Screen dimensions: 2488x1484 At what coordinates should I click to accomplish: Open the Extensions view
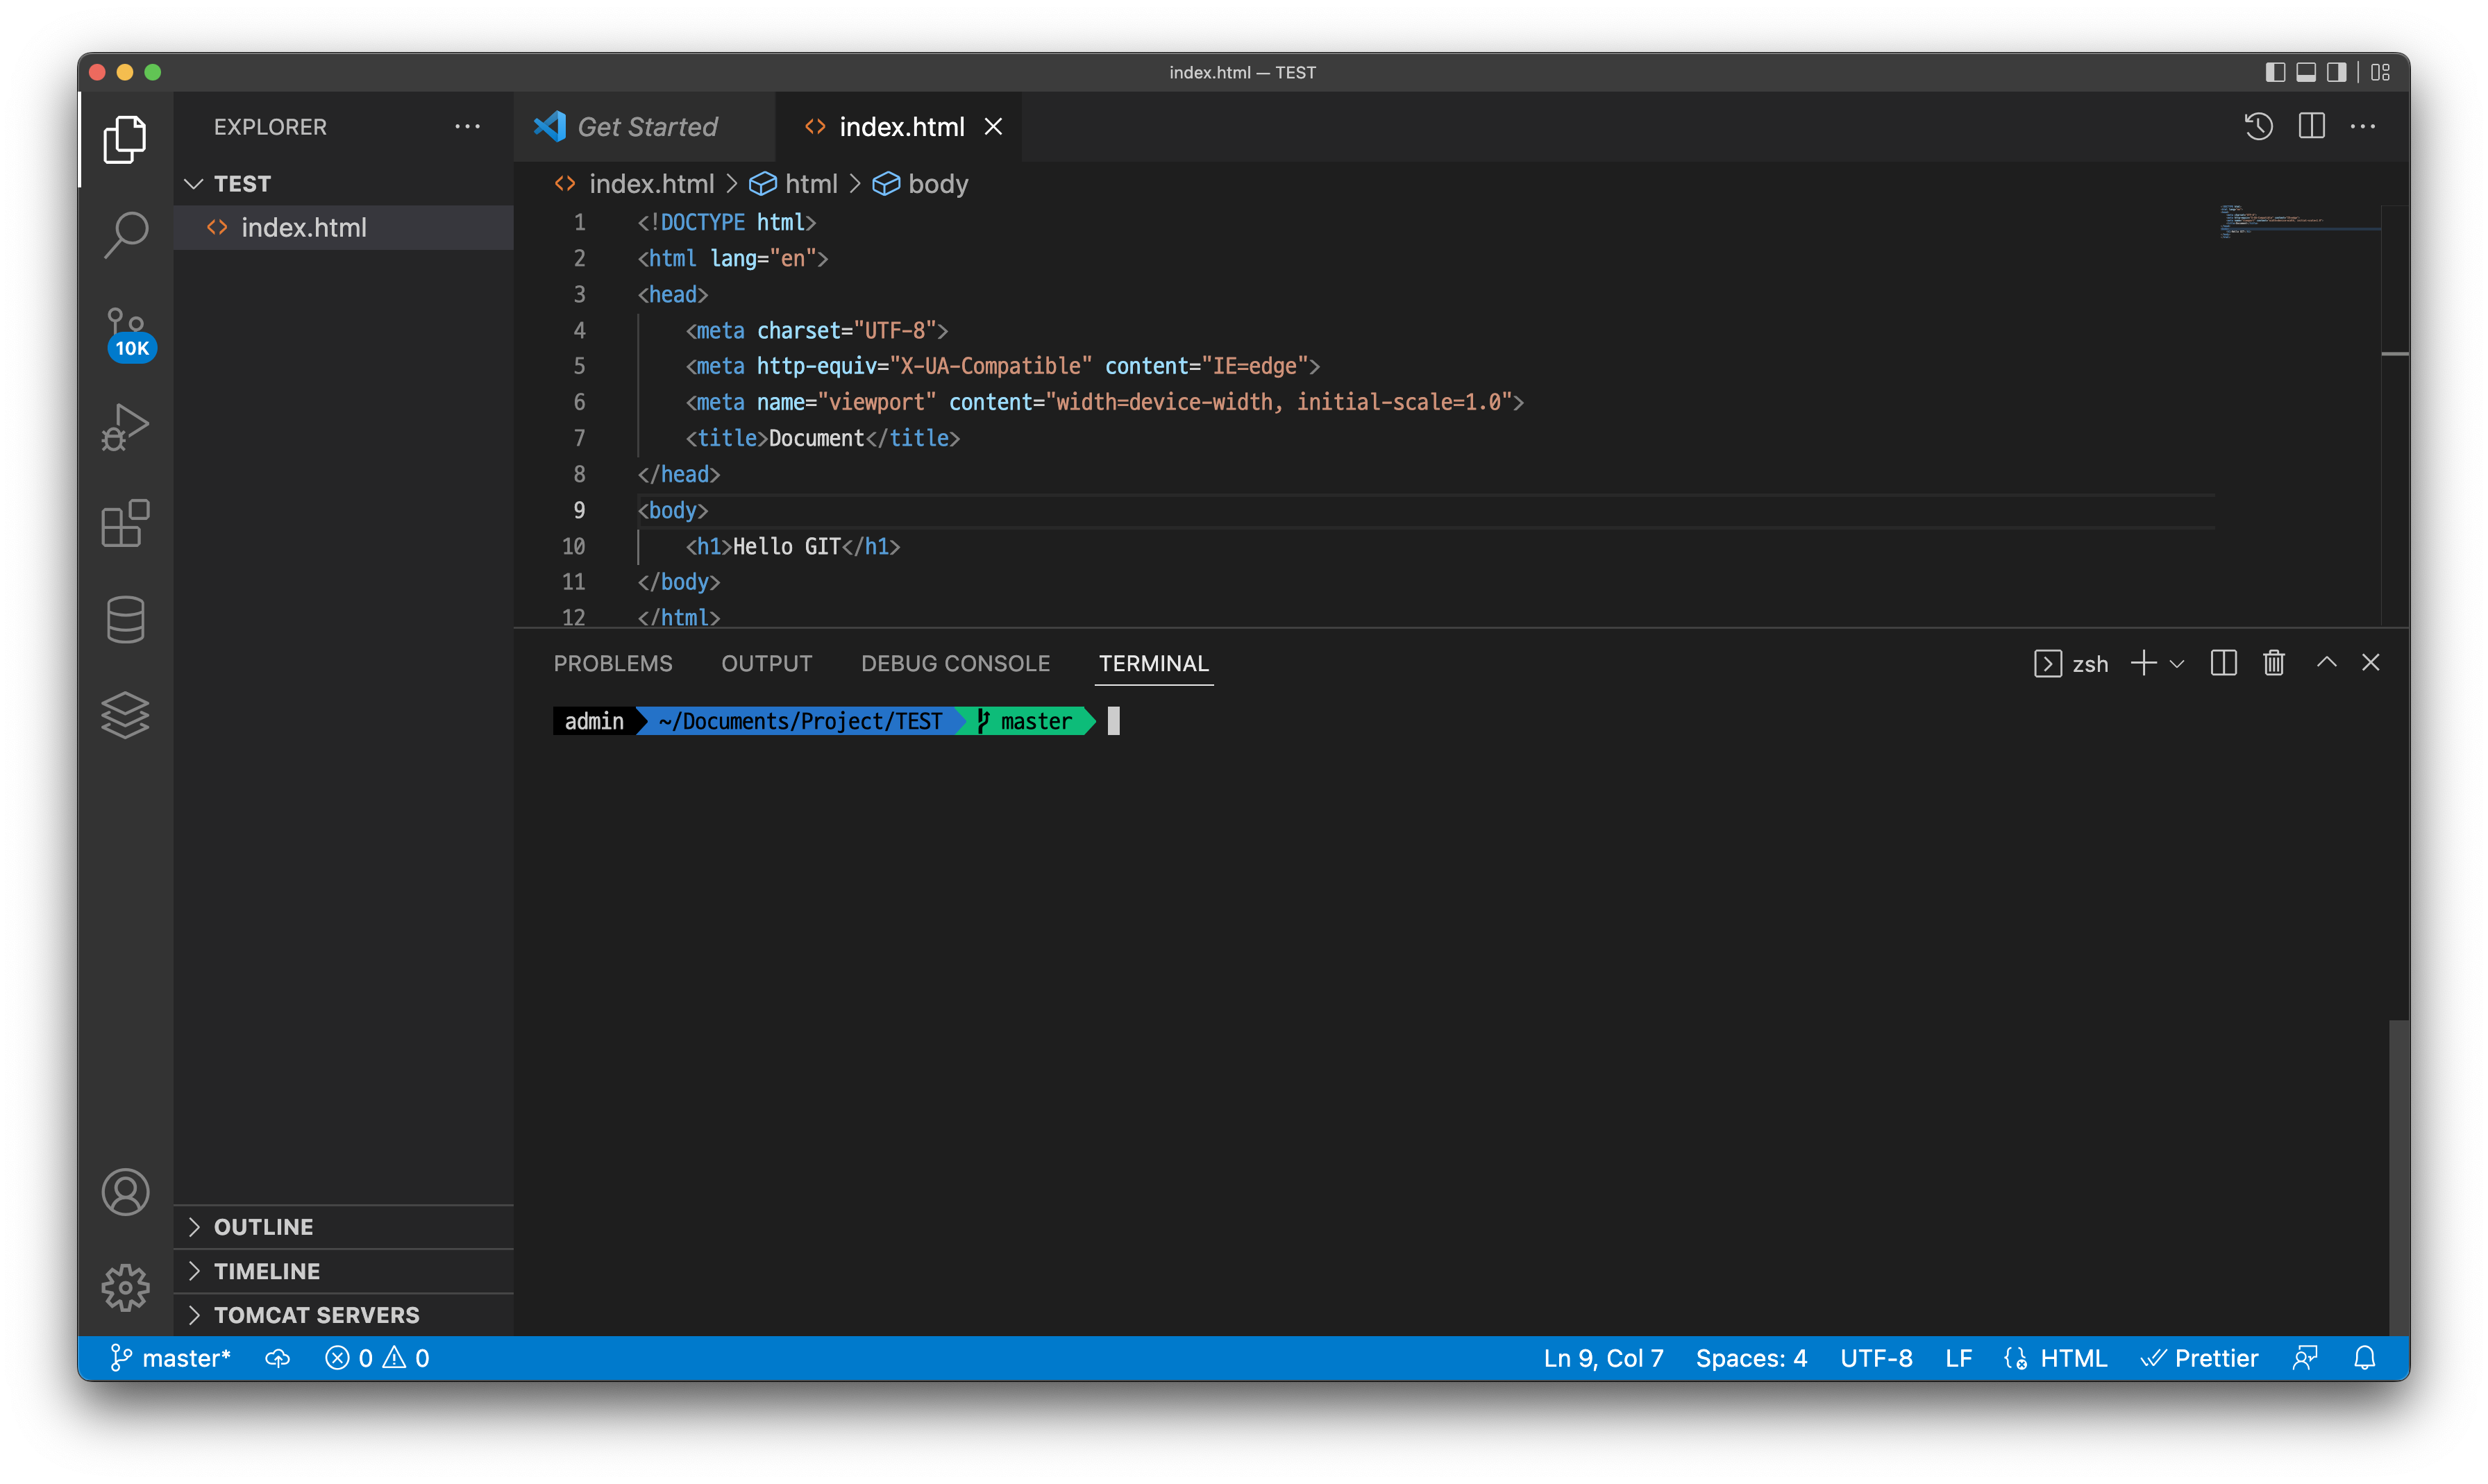[125, 523]
